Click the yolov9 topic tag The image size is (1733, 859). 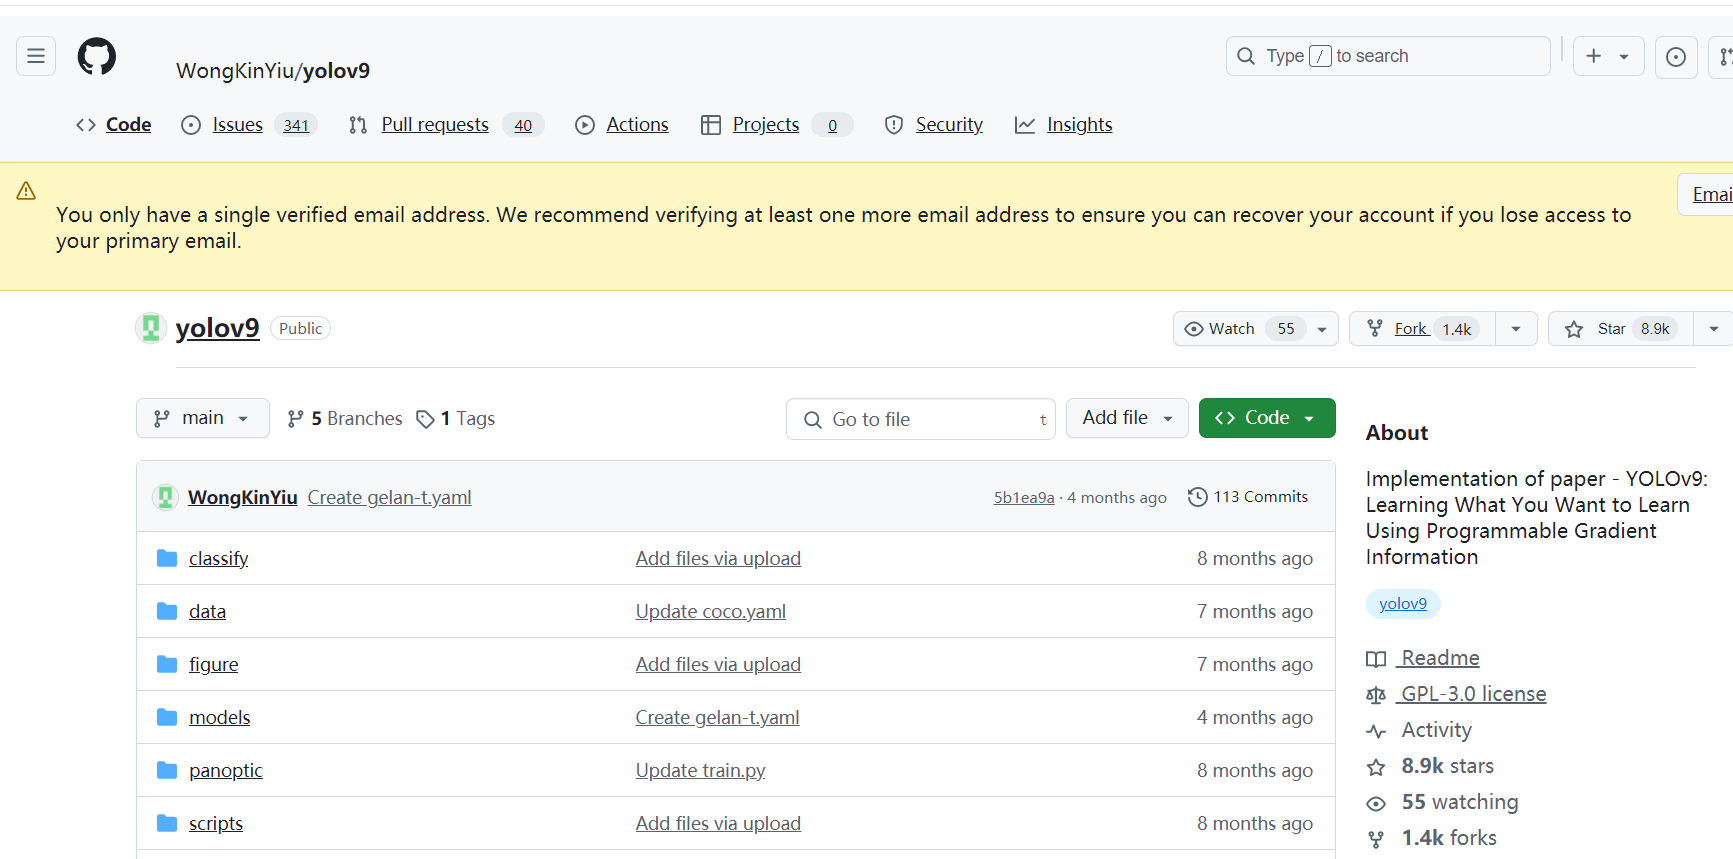pos(1403,604)
